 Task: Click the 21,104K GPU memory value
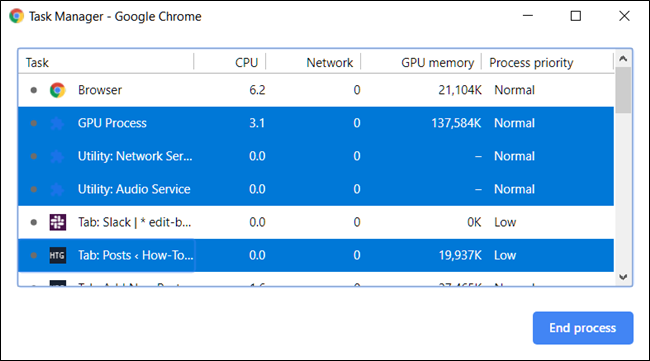460,90
